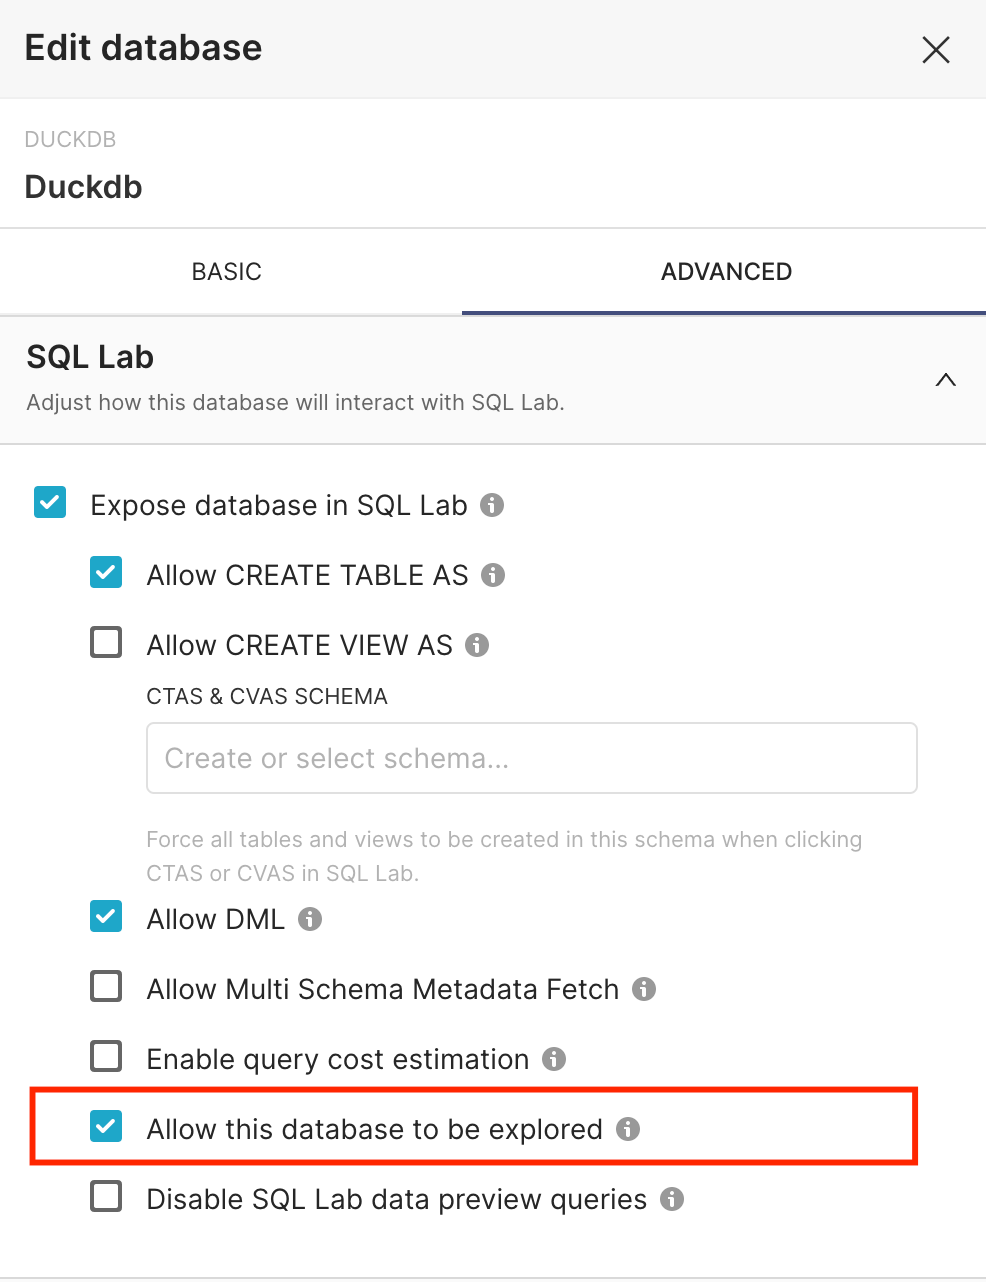Enable Allow CREATE VIEW AS
Image resolution: width=986 pixels, height=1282 pixels.
[x=105, y=642]
